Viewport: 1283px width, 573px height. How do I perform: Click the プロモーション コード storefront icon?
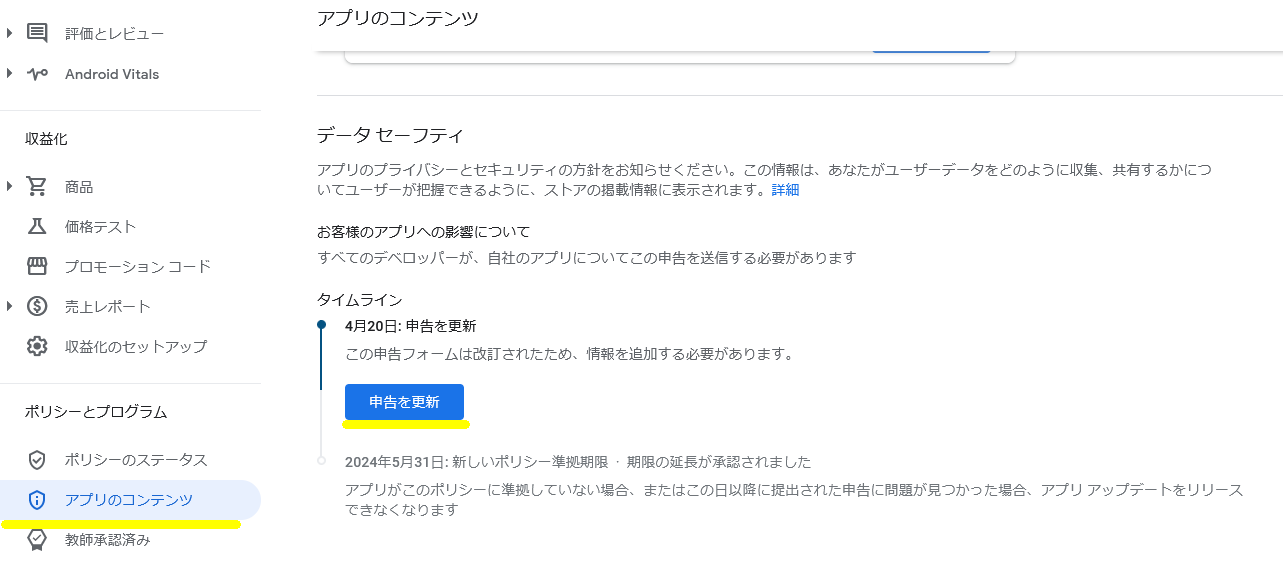37,267
